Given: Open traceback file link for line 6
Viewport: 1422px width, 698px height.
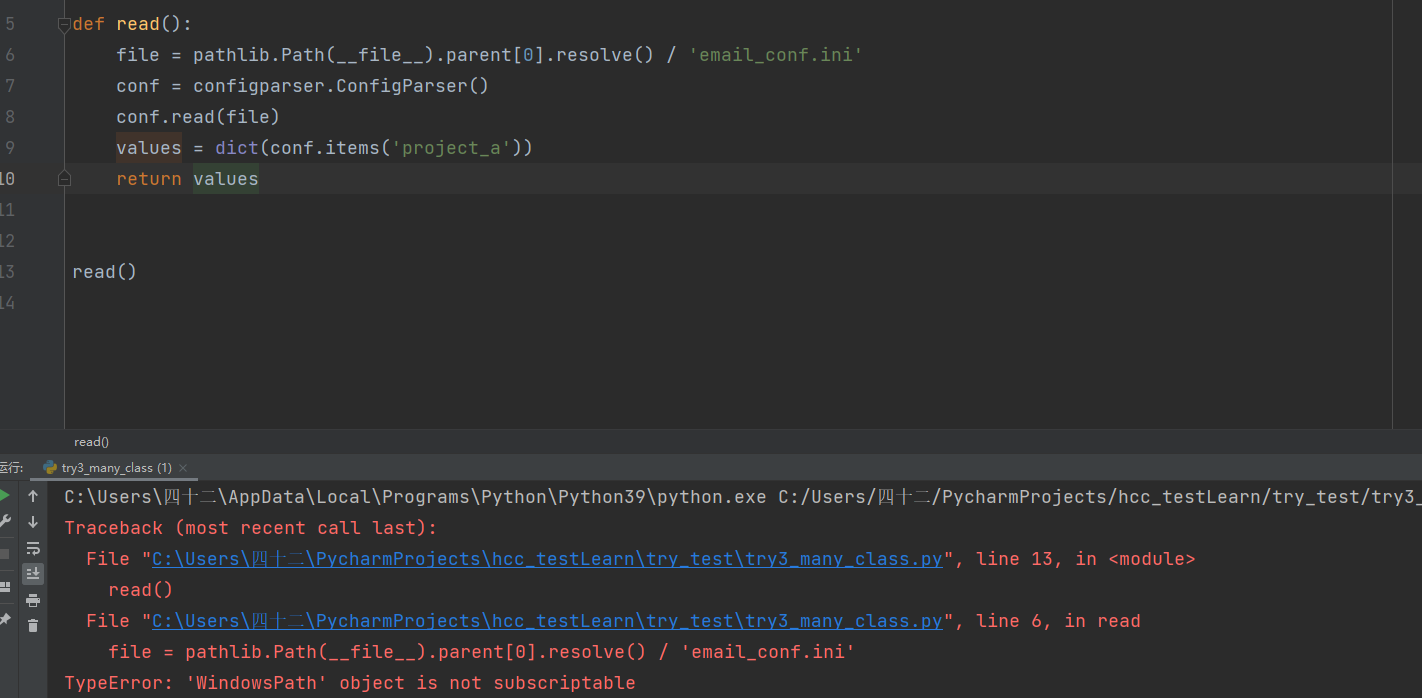Looking at the screenshot, I should click(x=547, y=621).
